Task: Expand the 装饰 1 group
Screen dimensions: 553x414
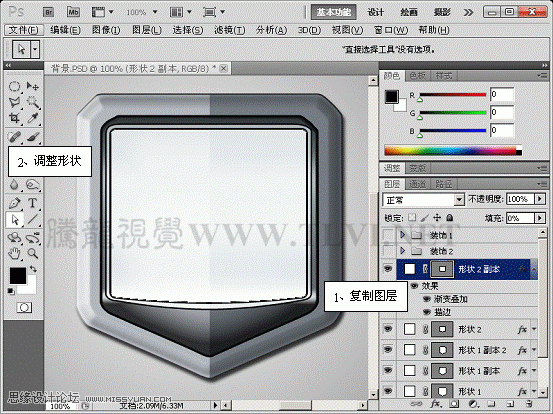Action: pyautogui.click(x=403, y=235)
